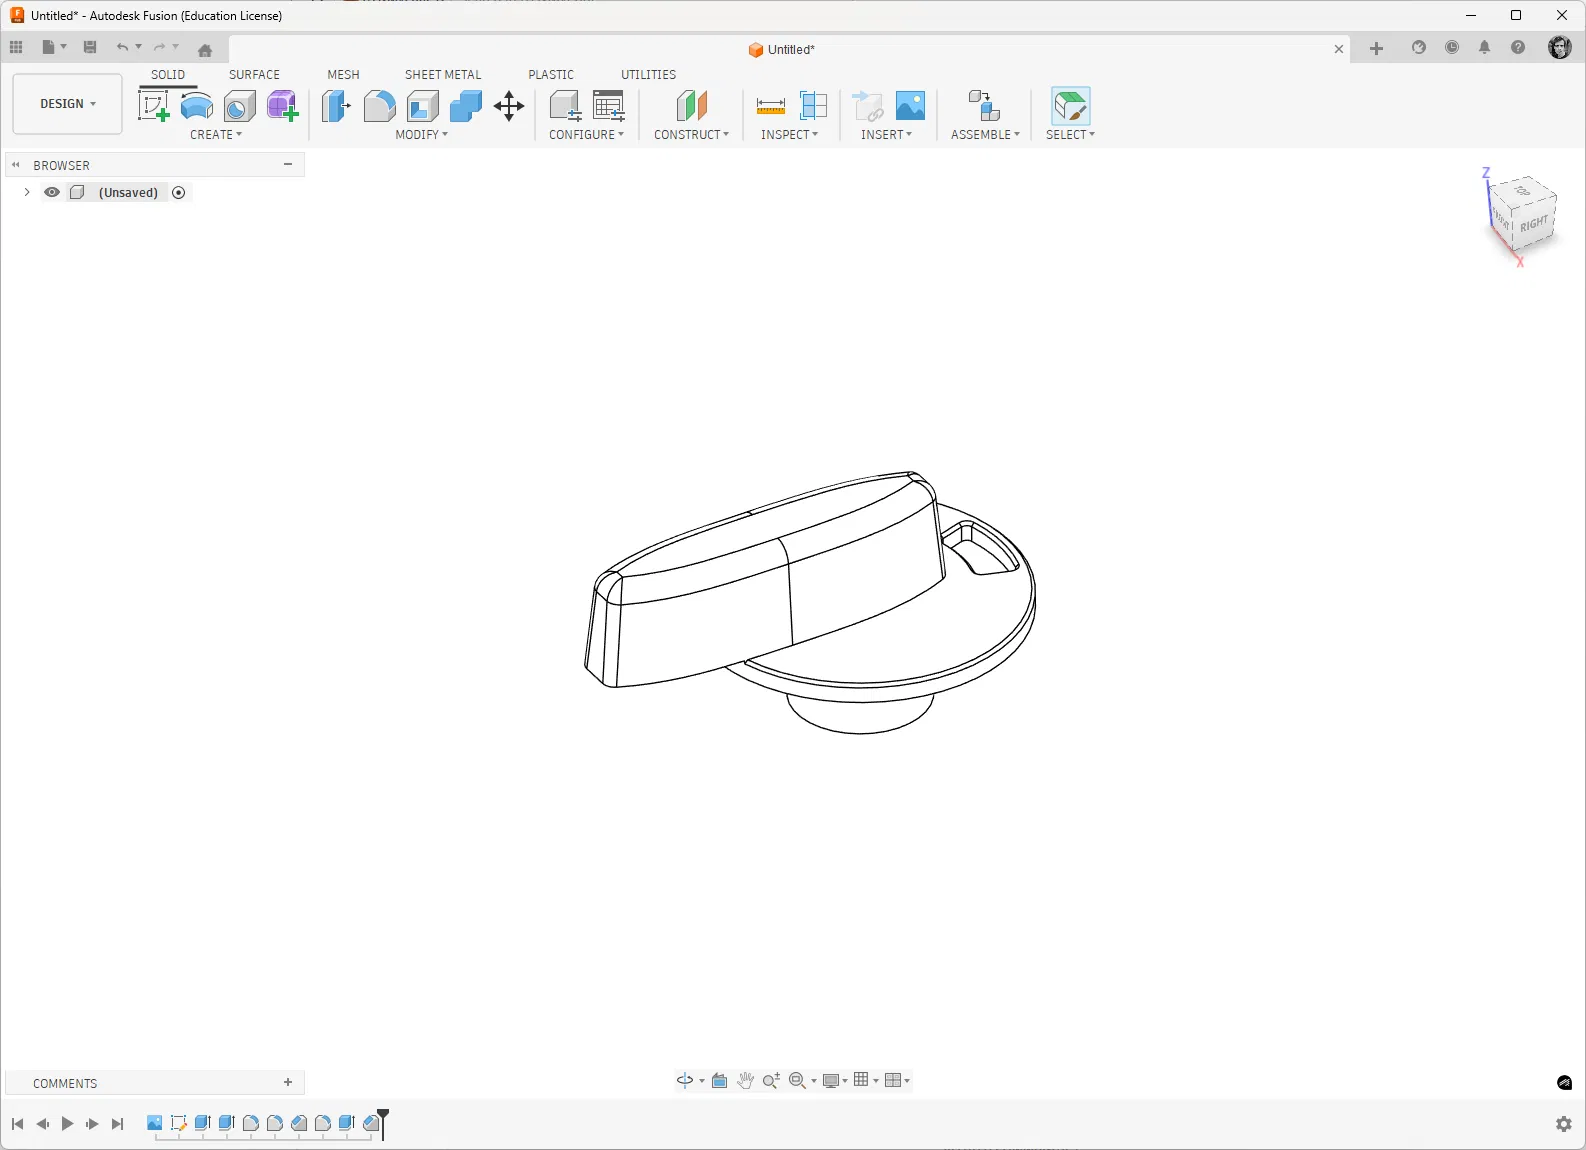1586x1150 pixels.
Task: Click the Zoom magnifier with plus-minus
Action: [x=771, y=1080]
